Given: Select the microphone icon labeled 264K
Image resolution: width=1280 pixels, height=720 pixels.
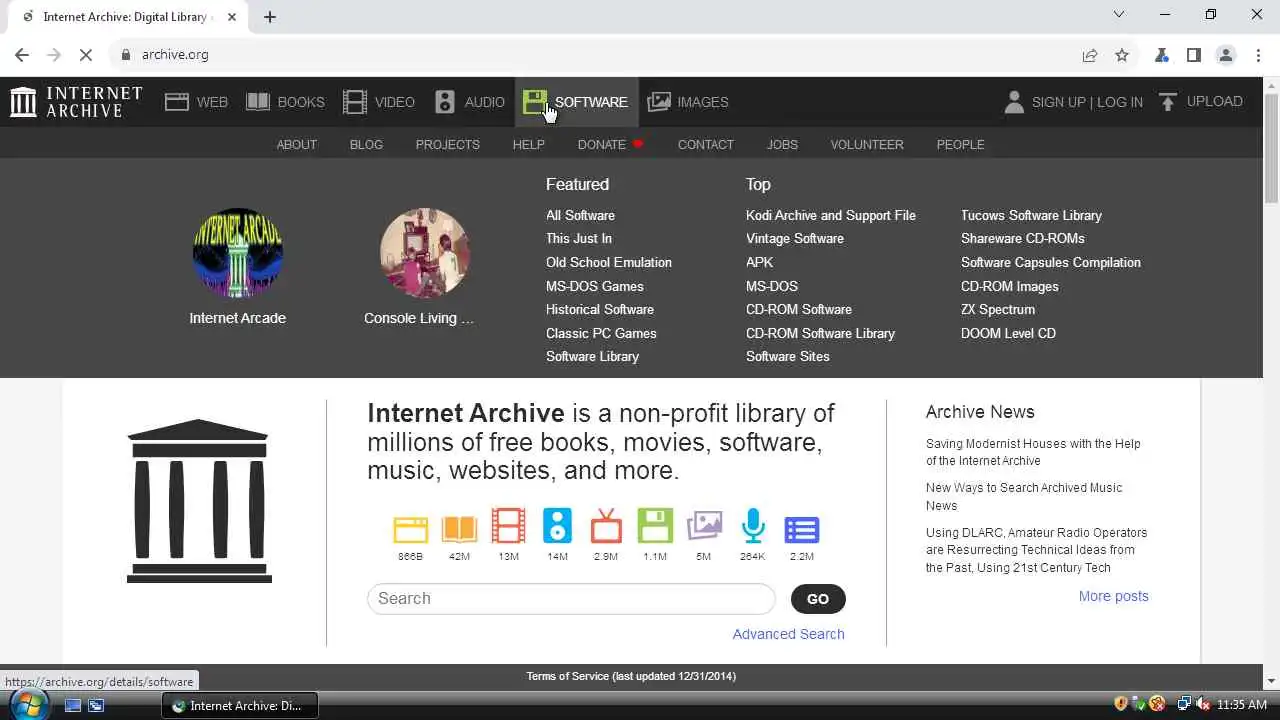Looking at the screenshot, I should [x=753, y=526].
